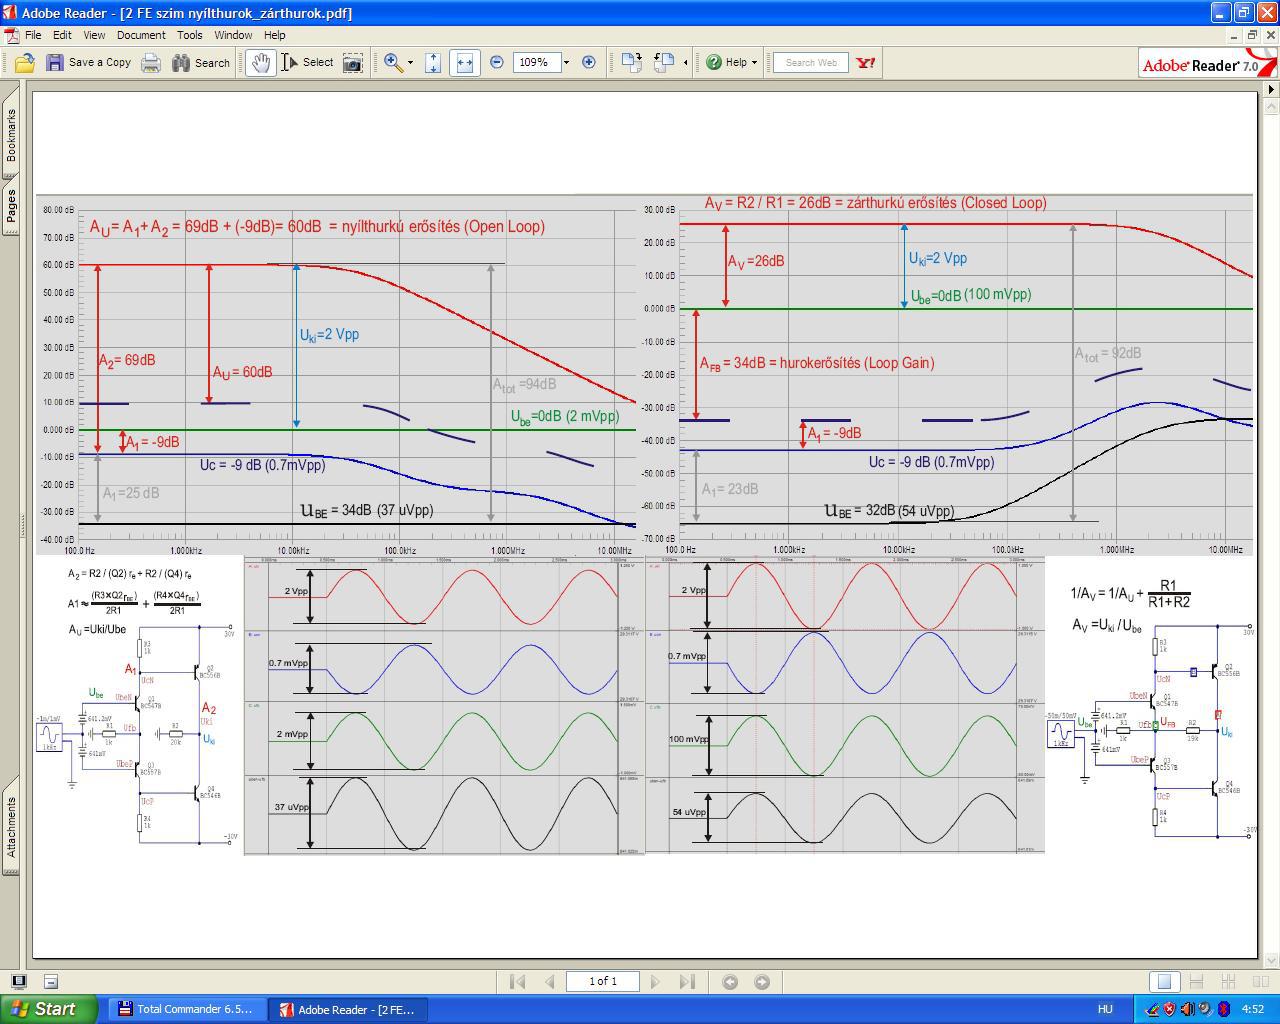Go to the next page
Image resolution: width=1280 pixels, height=1024 pixels.
pyautogui.click(x=655, y=982)
